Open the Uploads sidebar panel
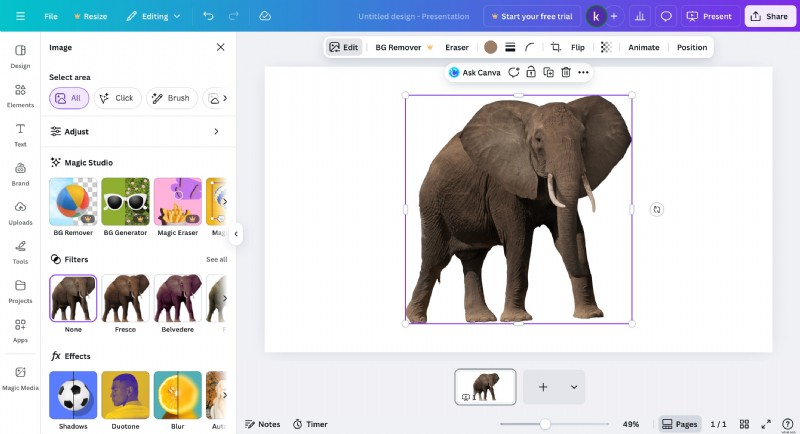Image resolution: width=800 pixels, height=434 pixels. [20, 213]
